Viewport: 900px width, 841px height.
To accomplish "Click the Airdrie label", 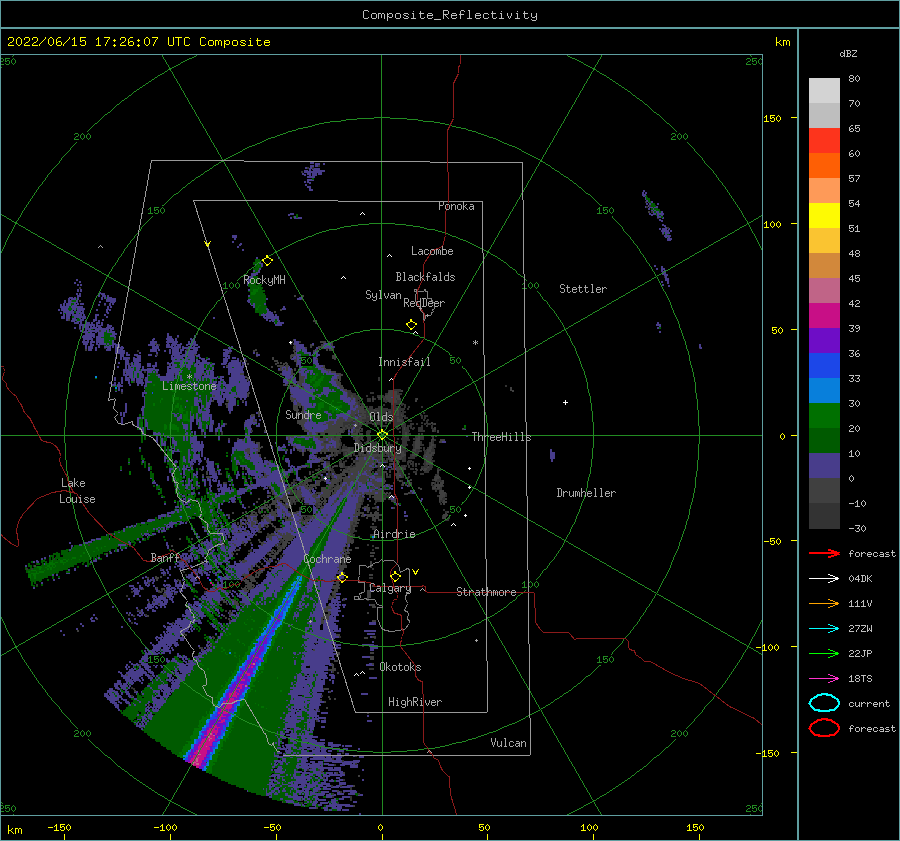I will [394, 534].
